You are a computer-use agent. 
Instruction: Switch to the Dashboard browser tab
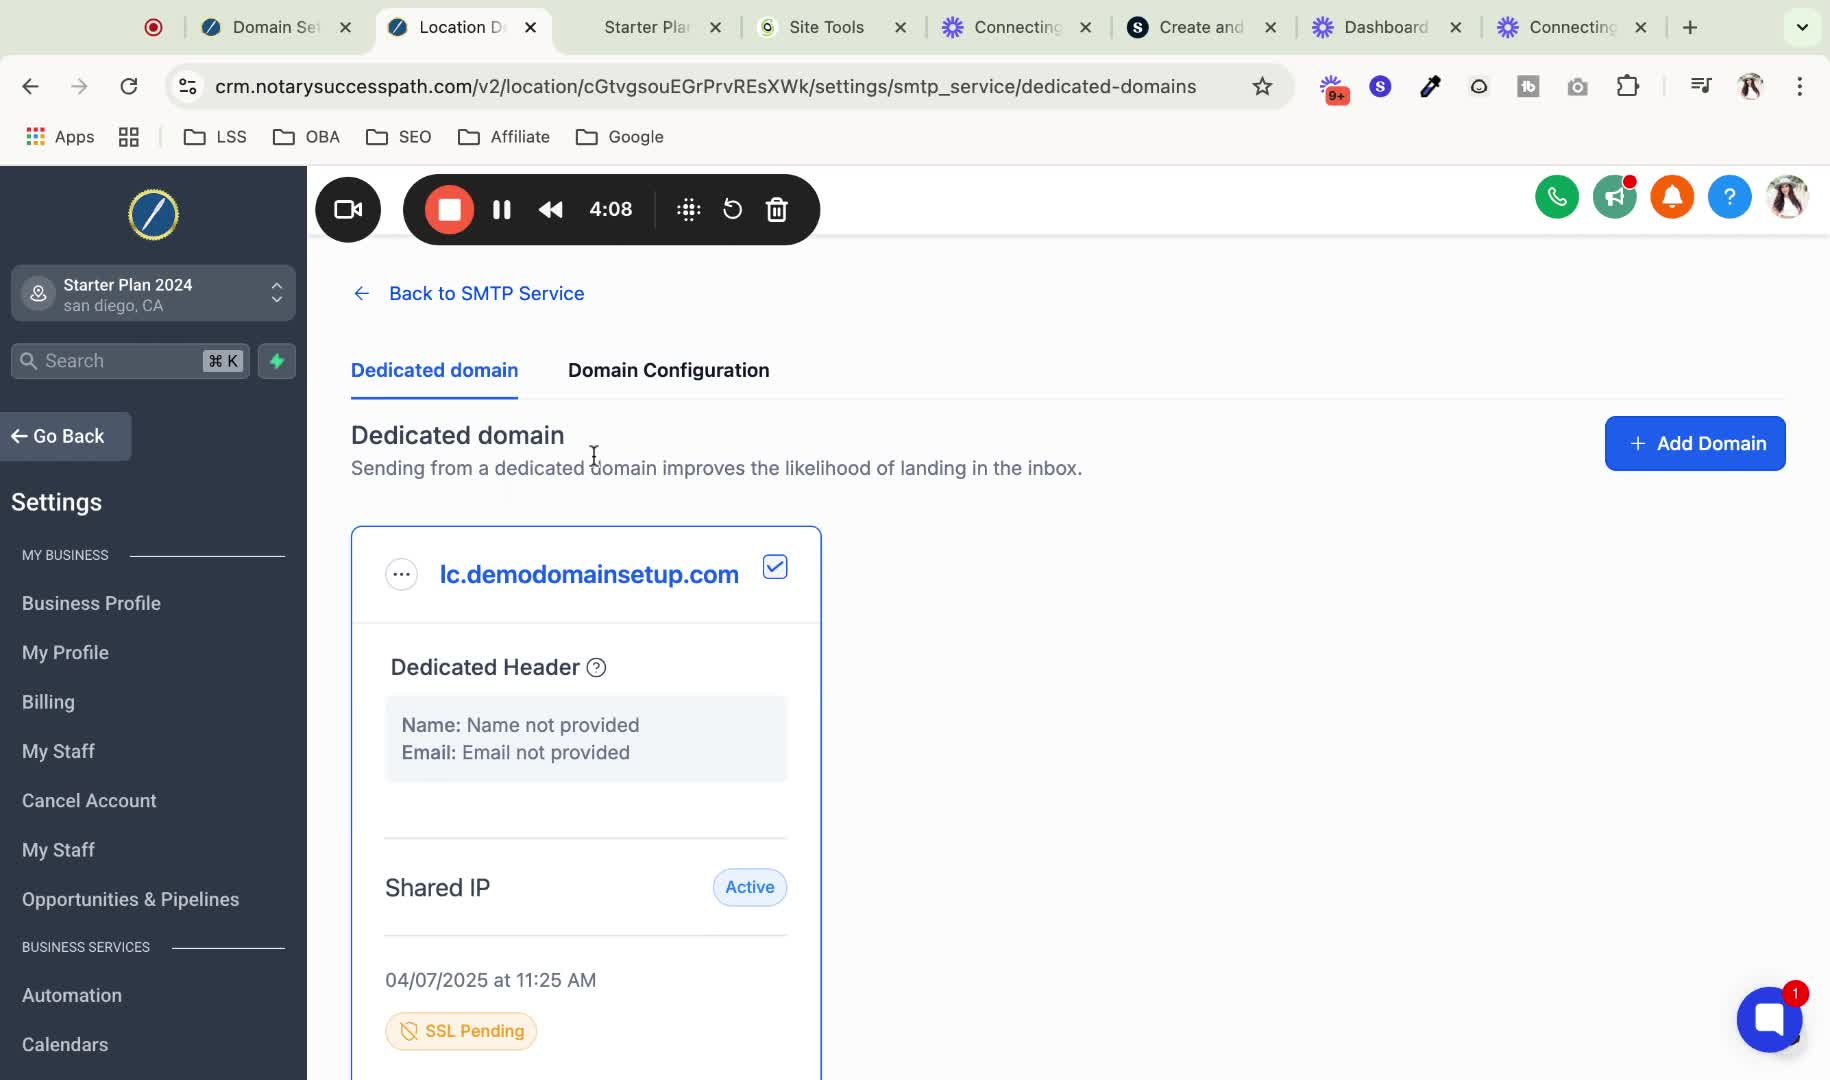1385,27
